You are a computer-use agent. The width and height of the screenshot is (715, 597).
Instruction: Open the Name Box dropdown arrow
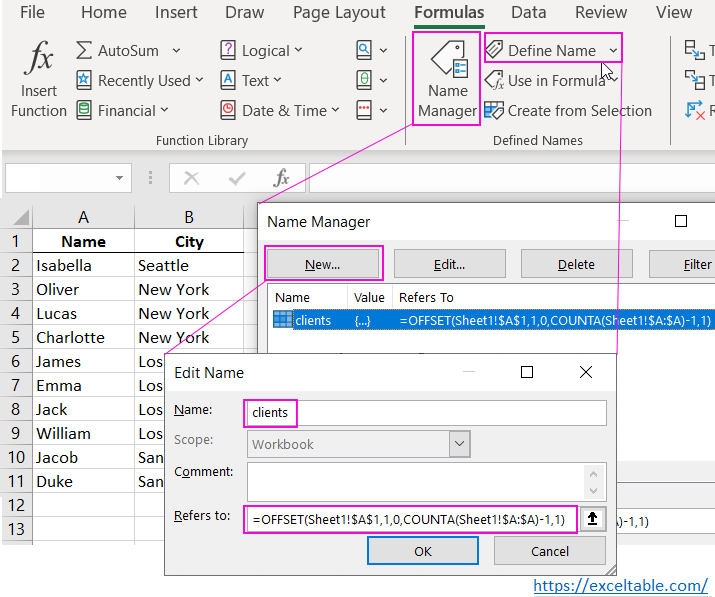pos(119,178)
